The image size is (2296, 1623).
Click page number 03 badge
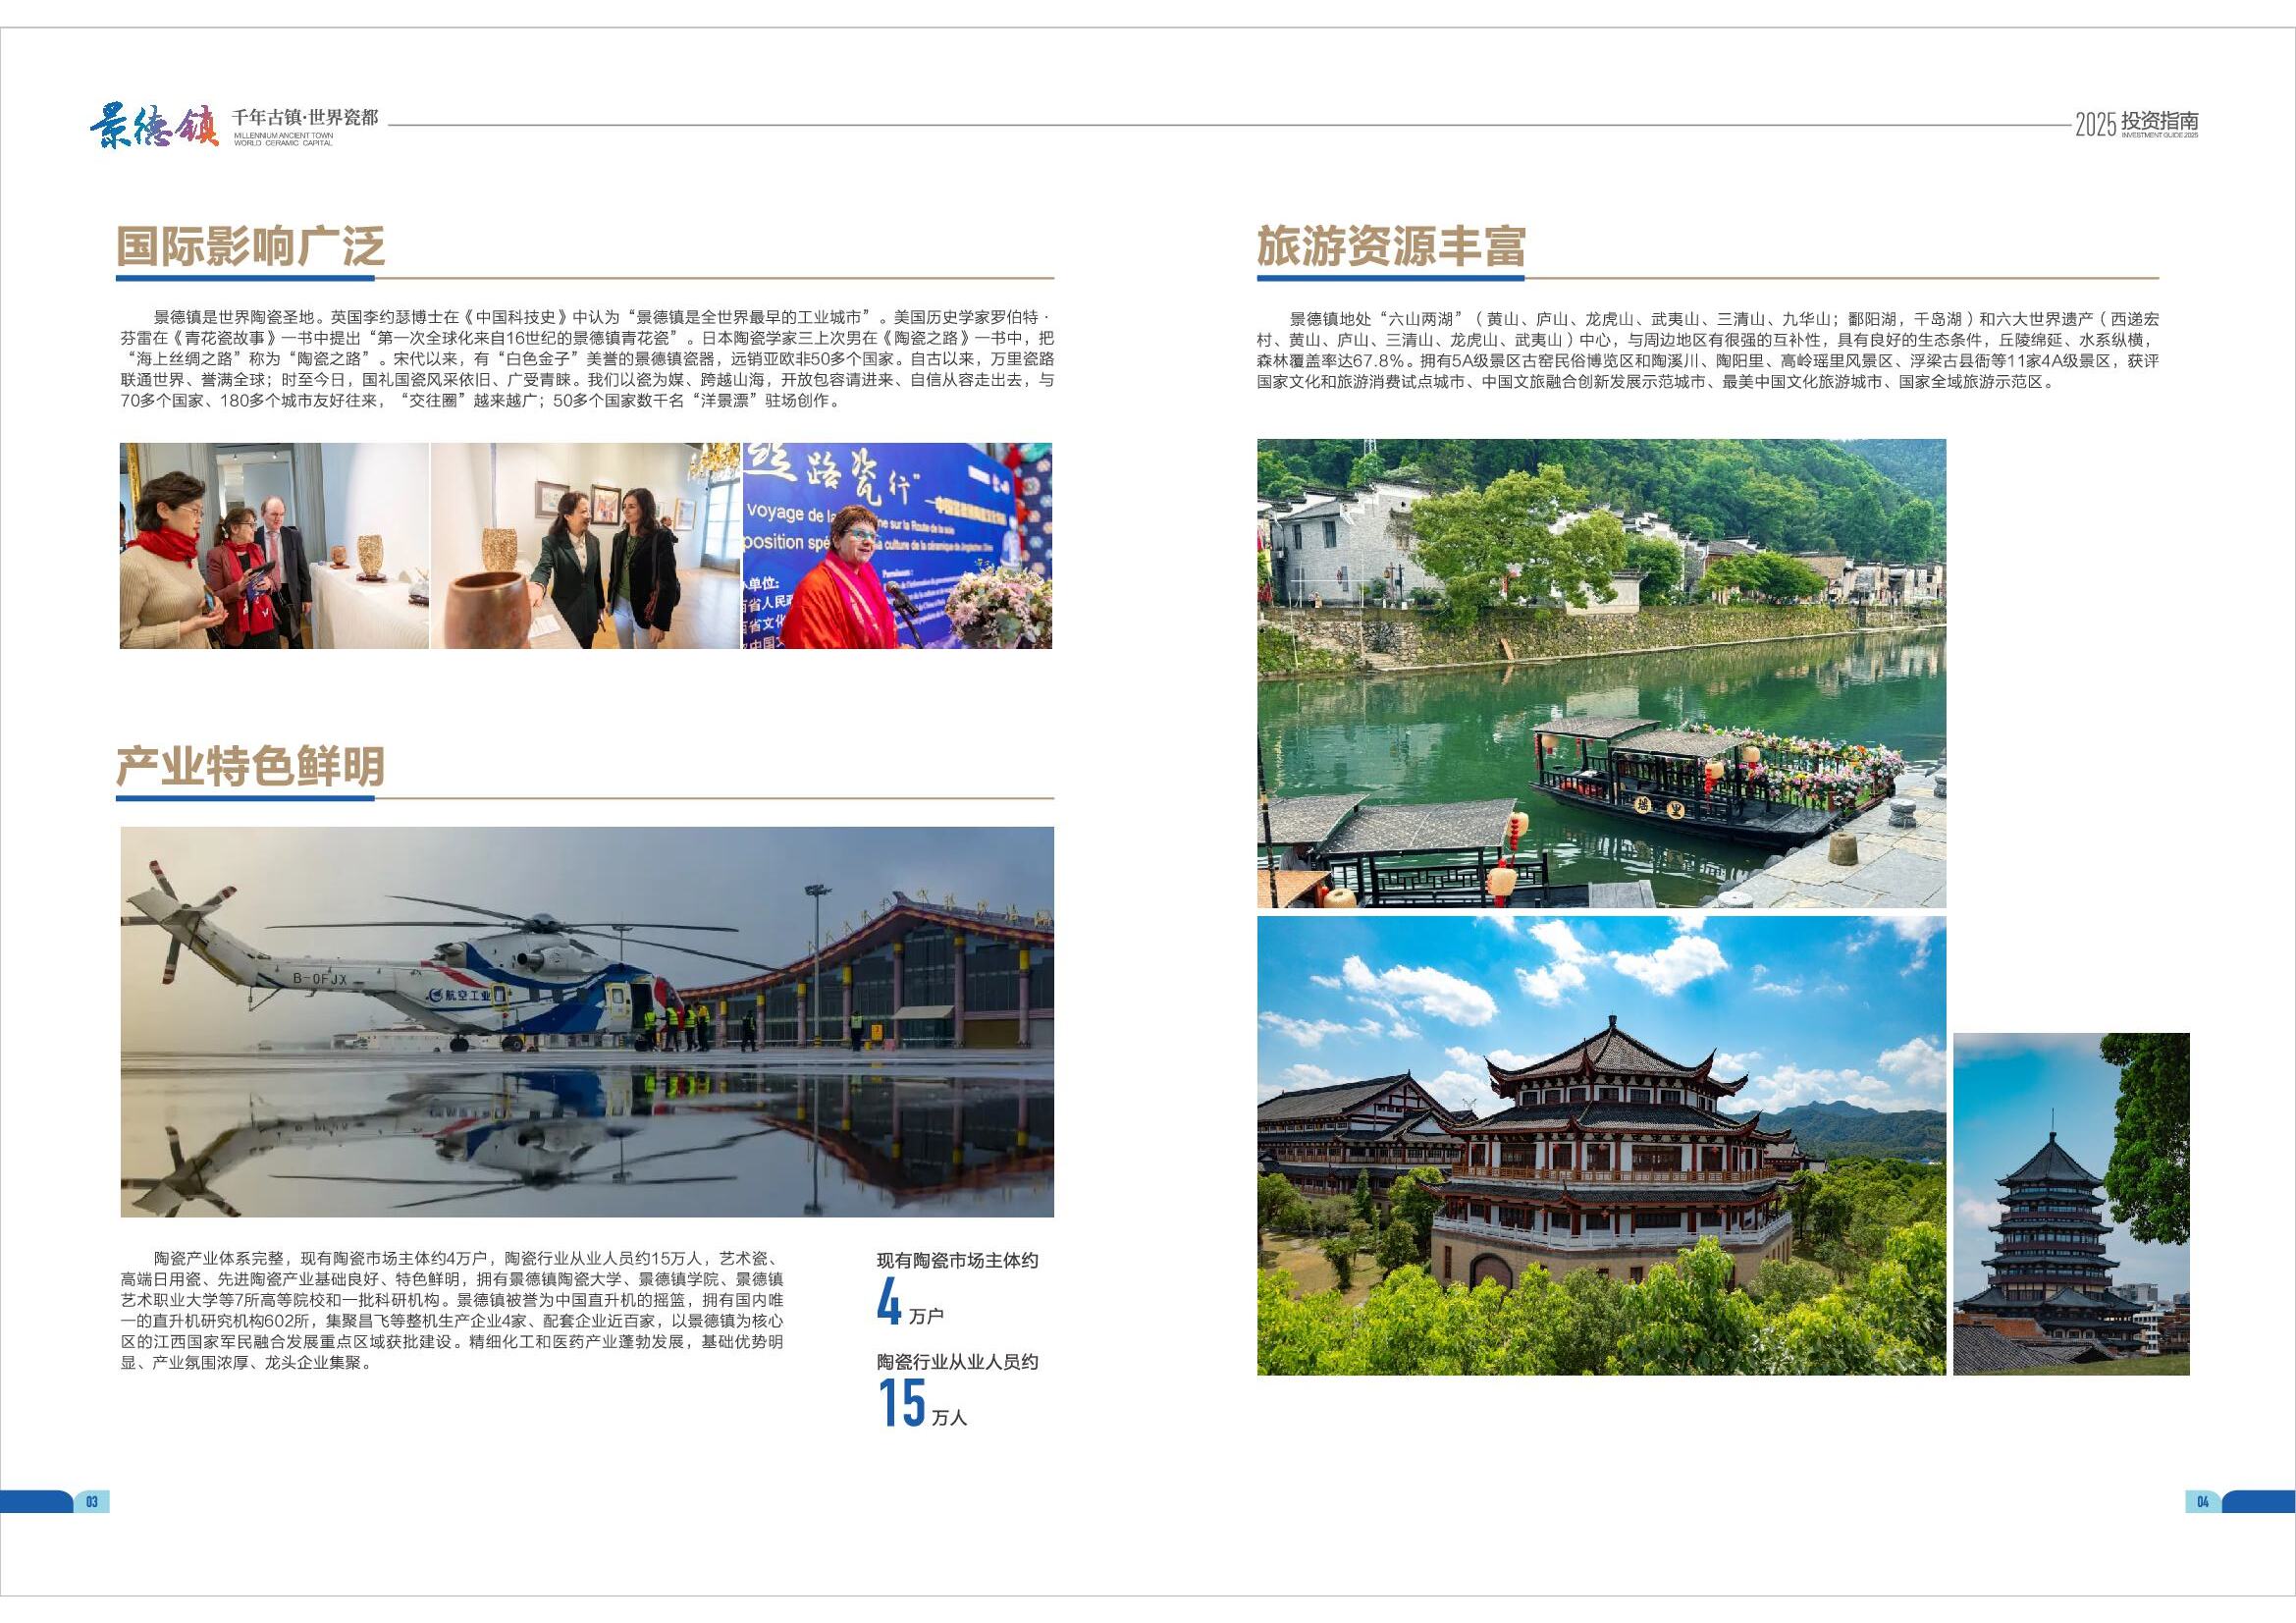(91, 1501)
